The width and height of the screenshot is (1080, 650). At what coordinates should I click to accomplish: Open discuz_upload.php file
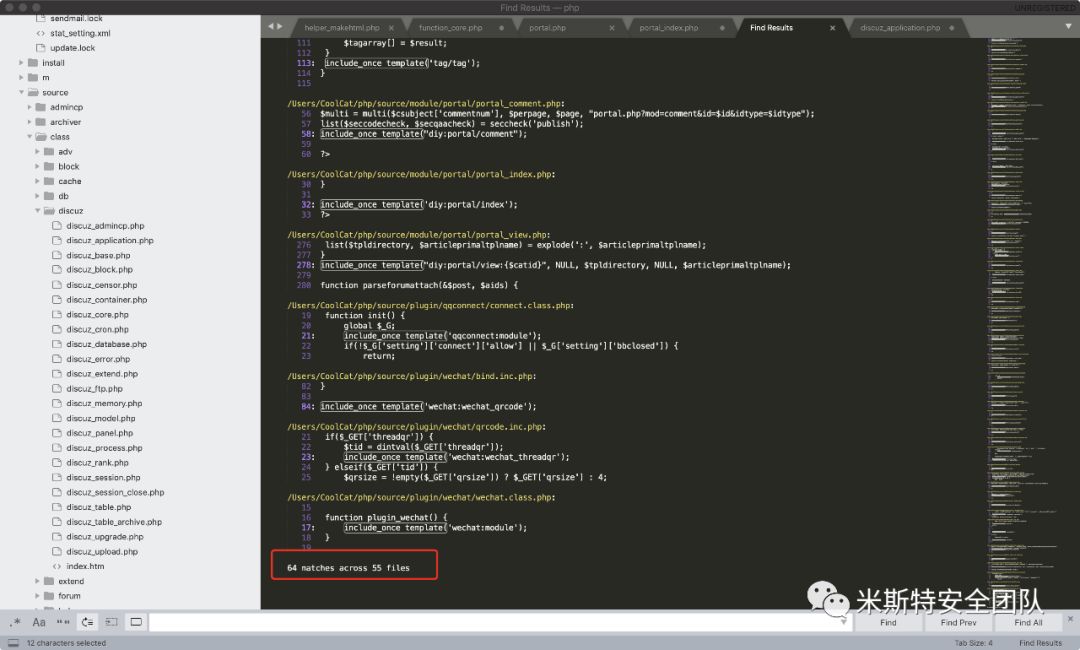(x=102, y=552)
